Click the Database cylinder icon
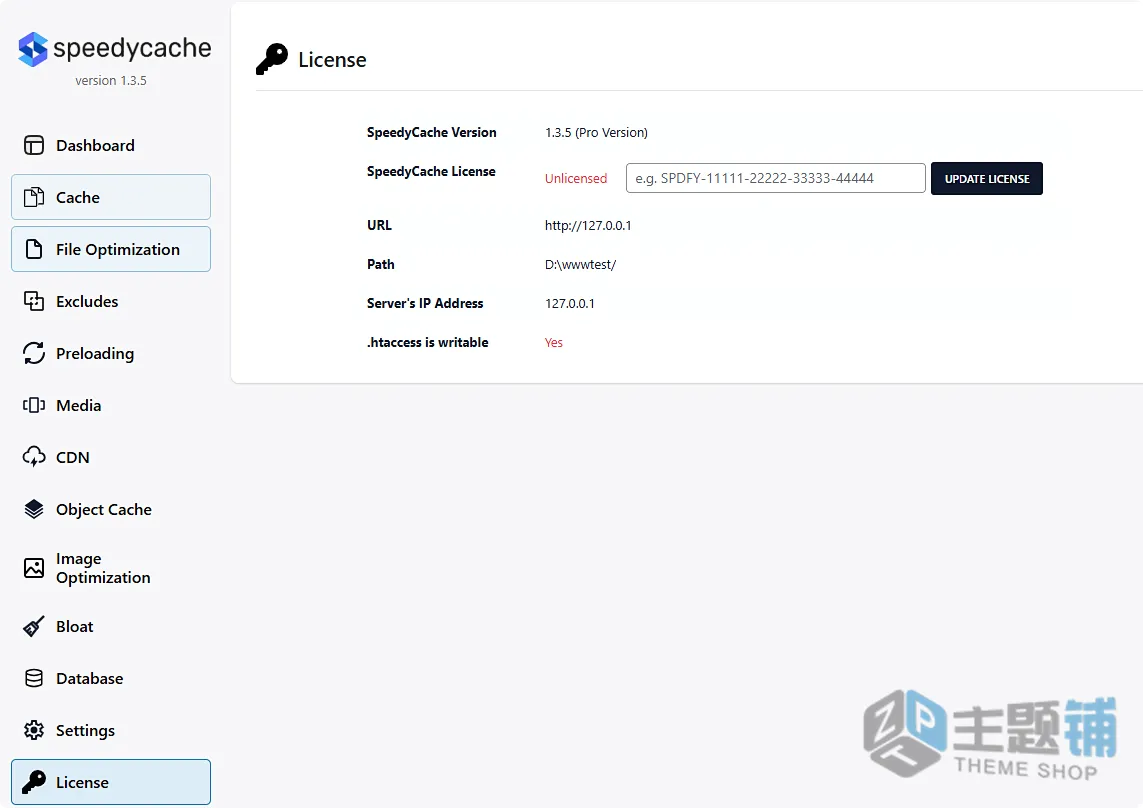Viewport: 1143px width, 808px height. pos(34,678)
